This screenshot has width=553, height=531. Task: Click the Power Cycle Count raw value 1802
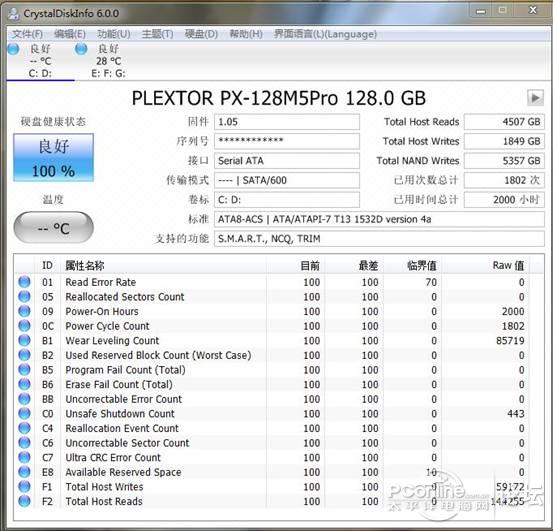(x=513, y=326)
